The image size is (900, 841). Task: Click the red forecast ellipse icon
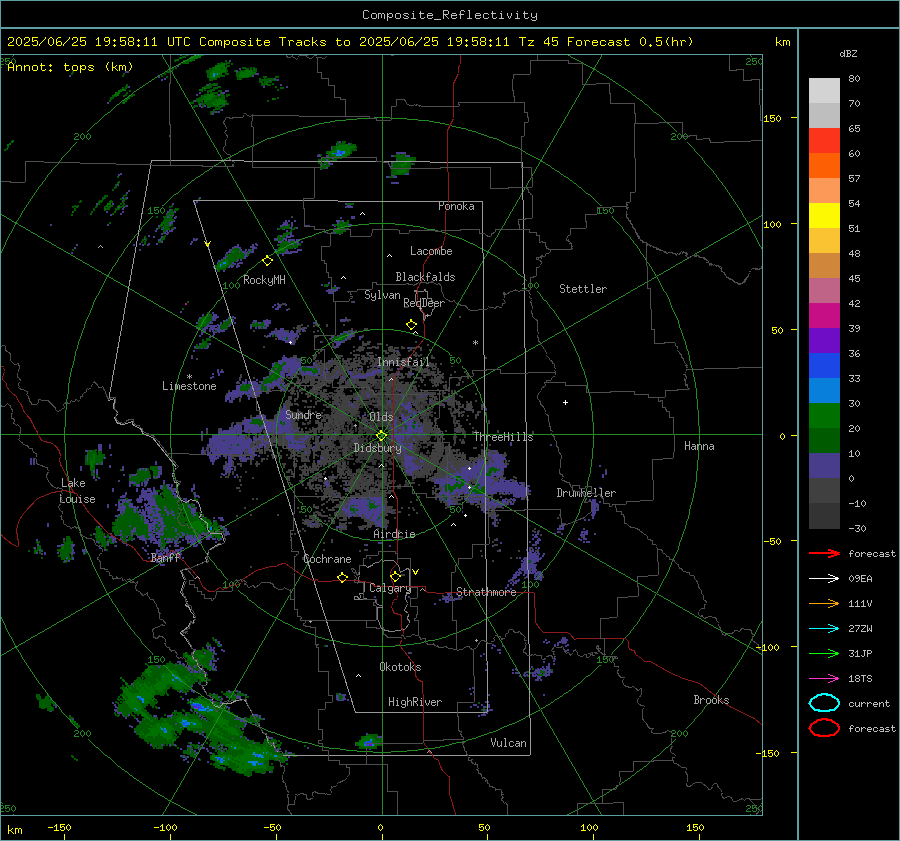(824, 728)
